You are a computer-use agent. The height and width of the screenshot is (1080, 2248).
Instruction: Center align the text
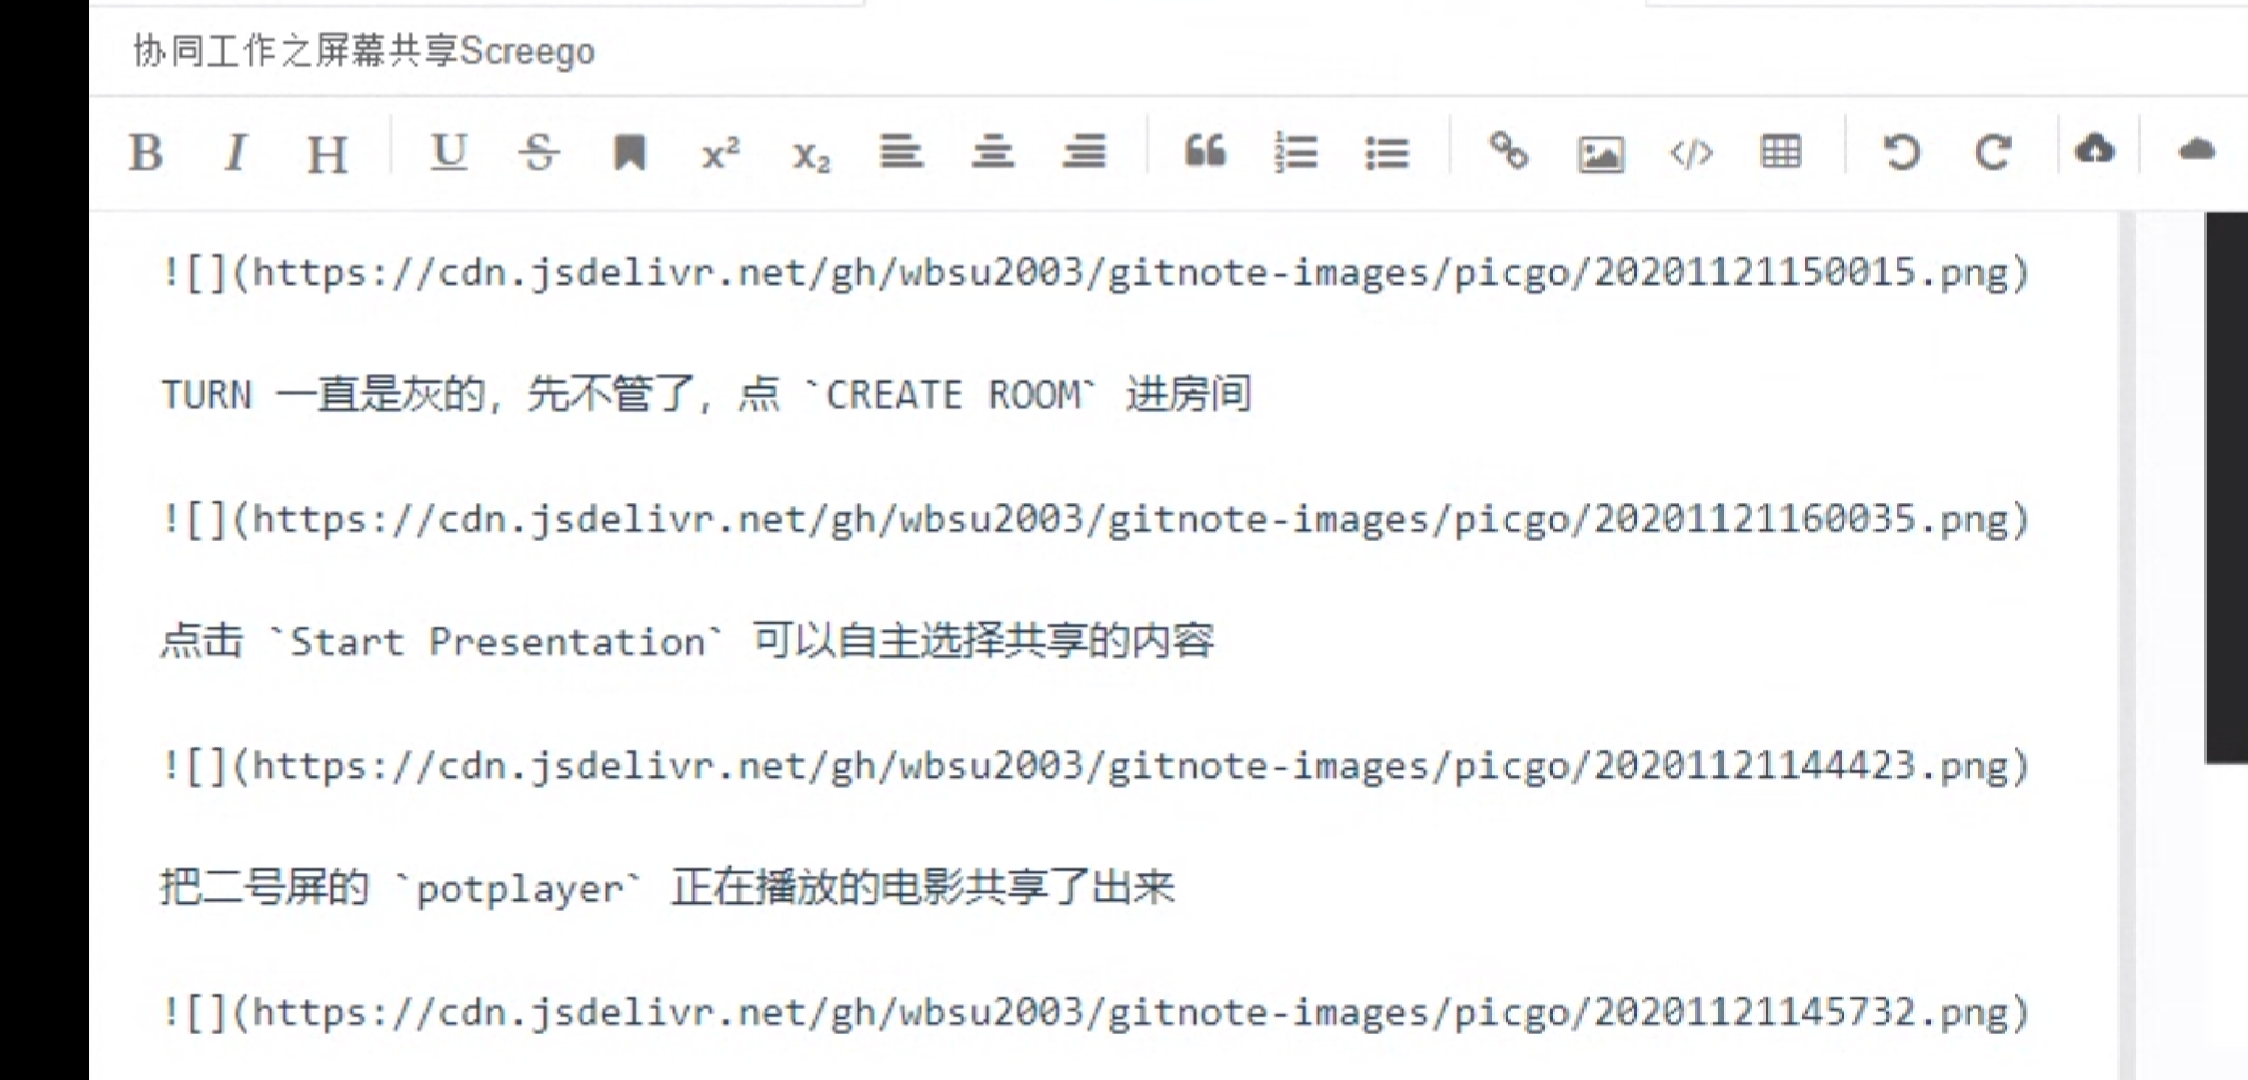tap(993, 152)
